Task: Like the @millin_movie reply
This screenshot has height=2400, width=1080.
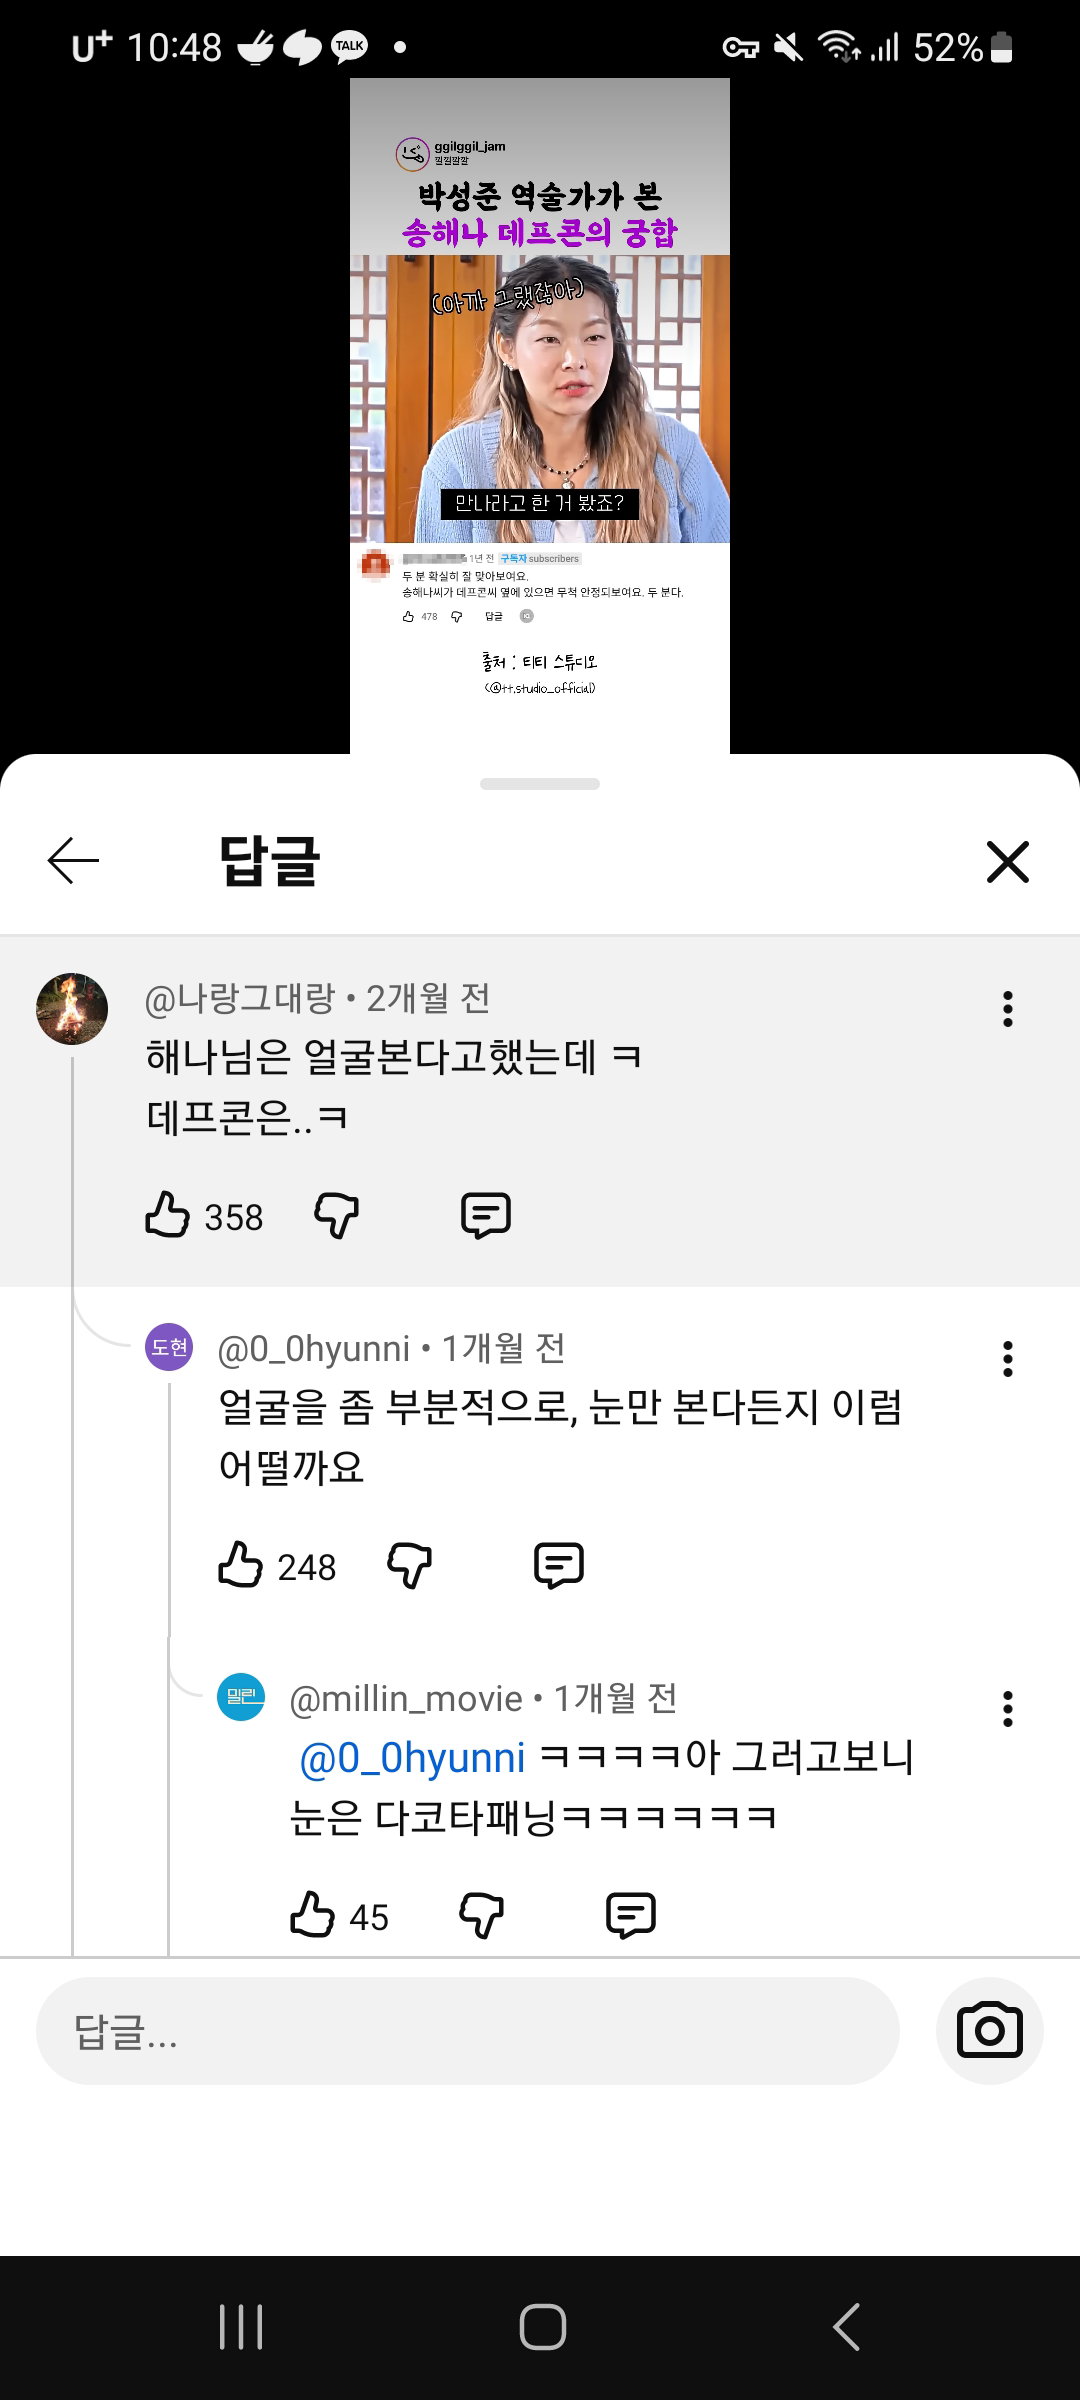Action: click(x=312, y=1915)
